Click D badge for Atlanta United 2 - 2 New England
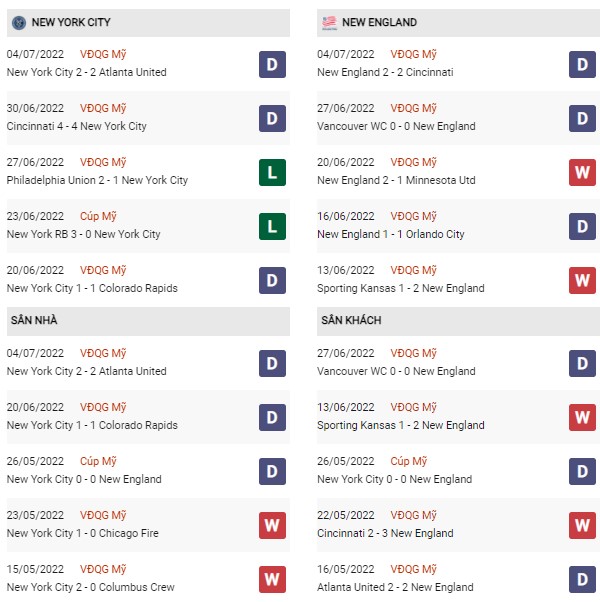 582,579
